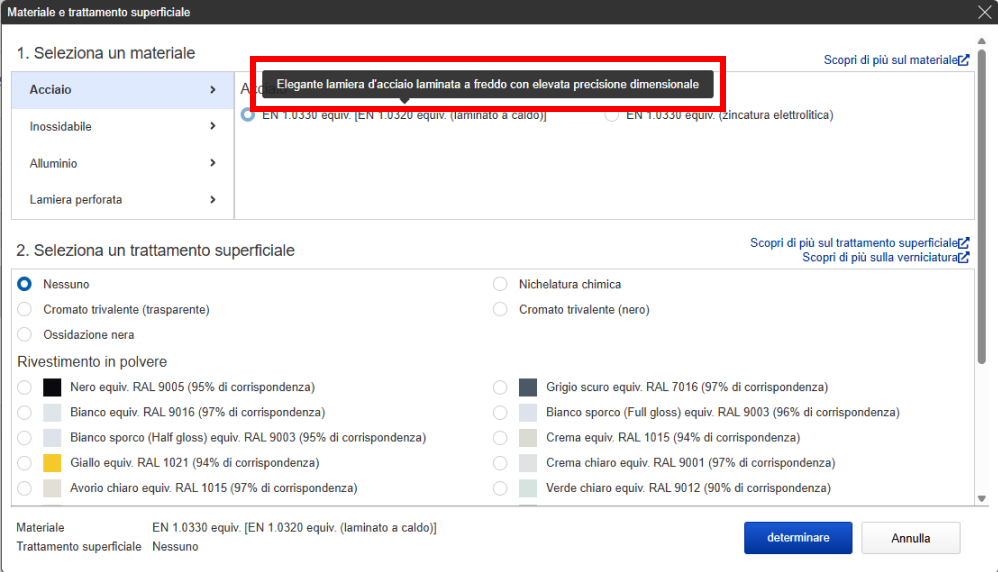Screen dimensions: 998x572
Task: Click the yellow Giallo RAL 1021 swatch
Action: point(52,463)
